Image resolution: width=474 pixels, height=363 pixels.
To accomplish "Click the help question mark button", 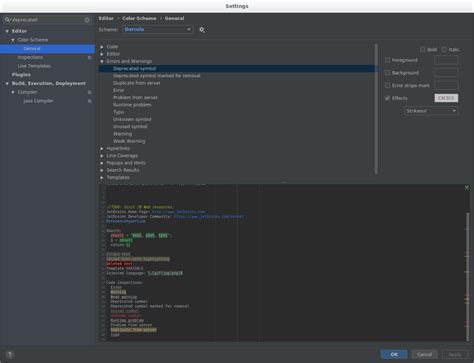I will [x=10, y=354].
